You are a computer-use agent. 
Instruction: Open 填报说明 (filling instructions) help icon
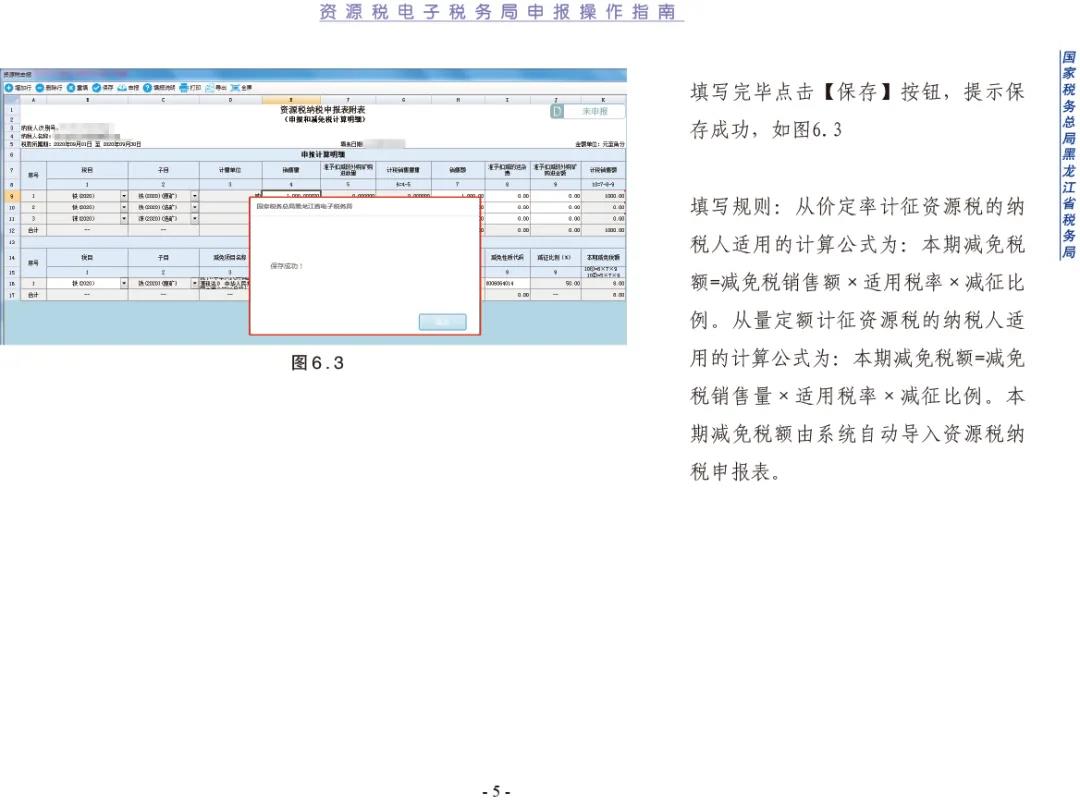147,88
